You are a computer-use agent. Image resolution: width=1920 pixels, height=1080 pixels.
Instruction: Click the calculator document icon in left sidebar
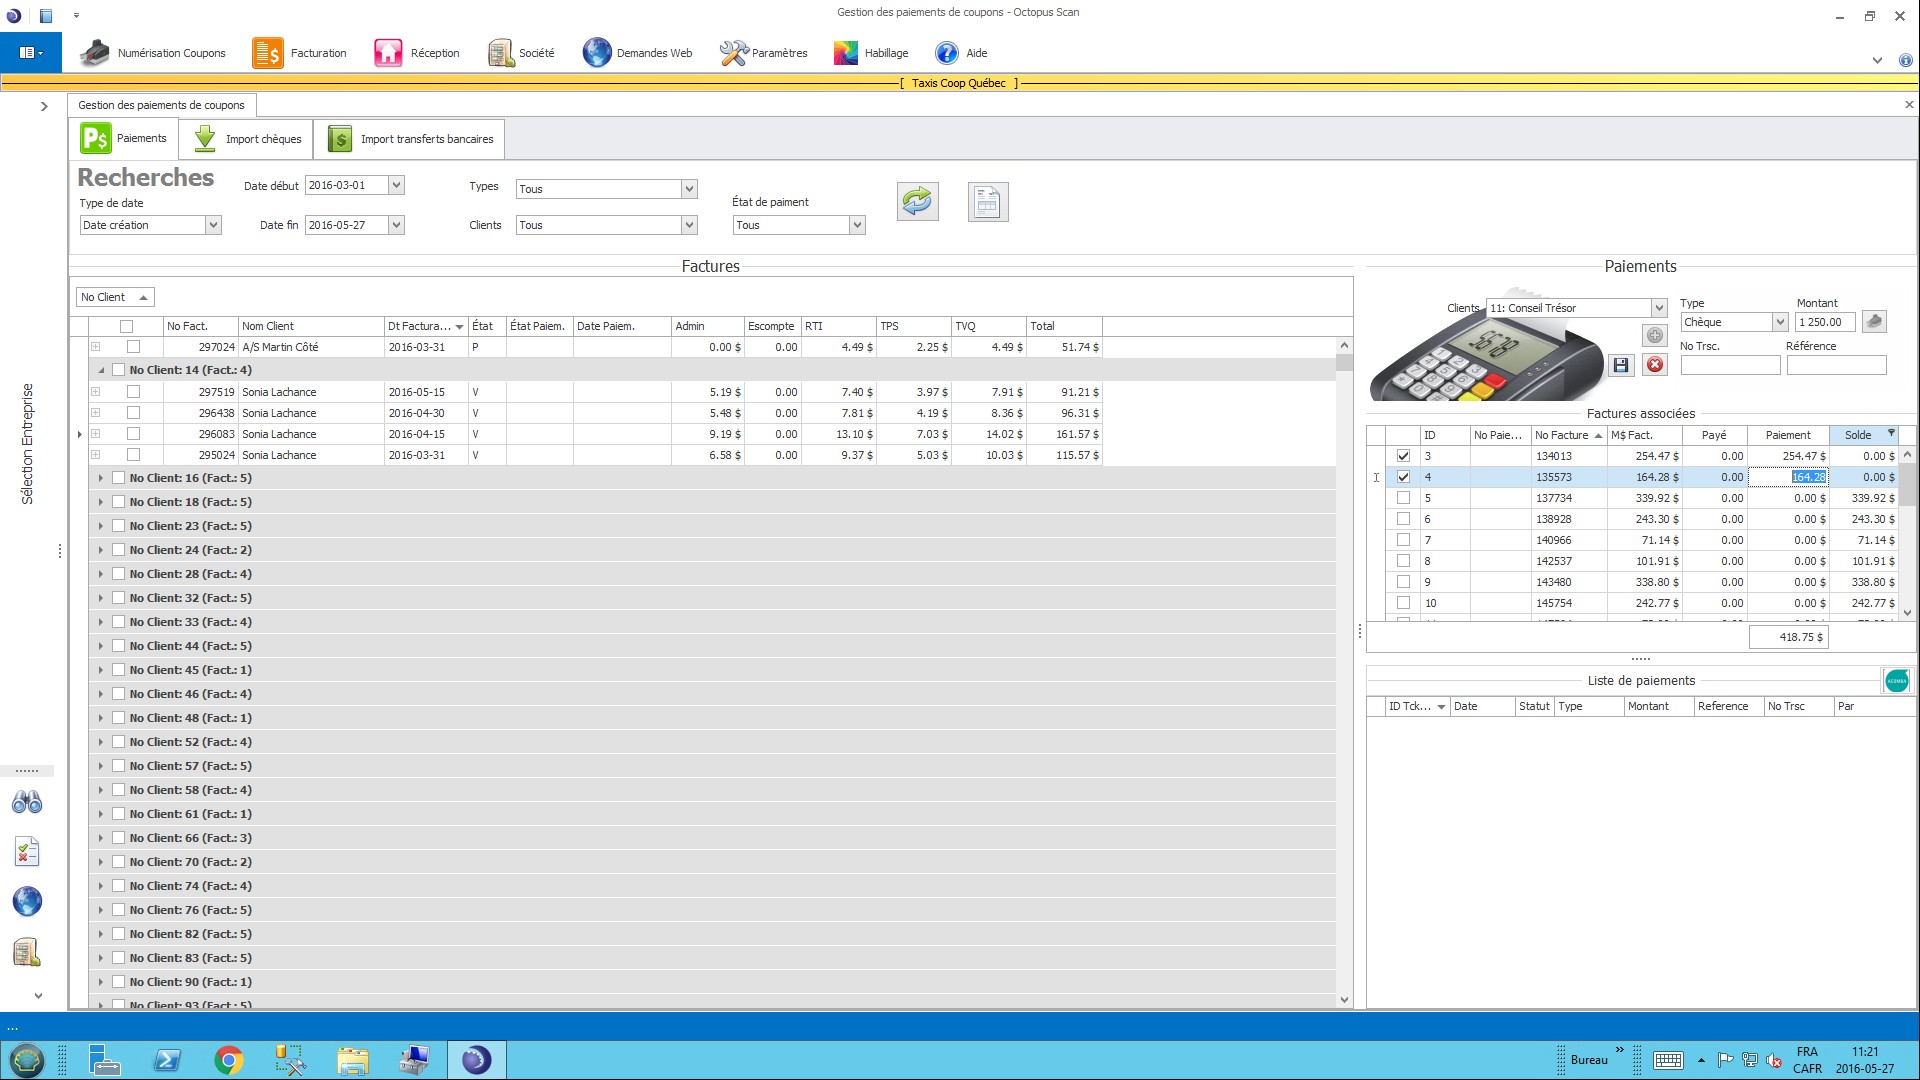(x=27, y=952)
